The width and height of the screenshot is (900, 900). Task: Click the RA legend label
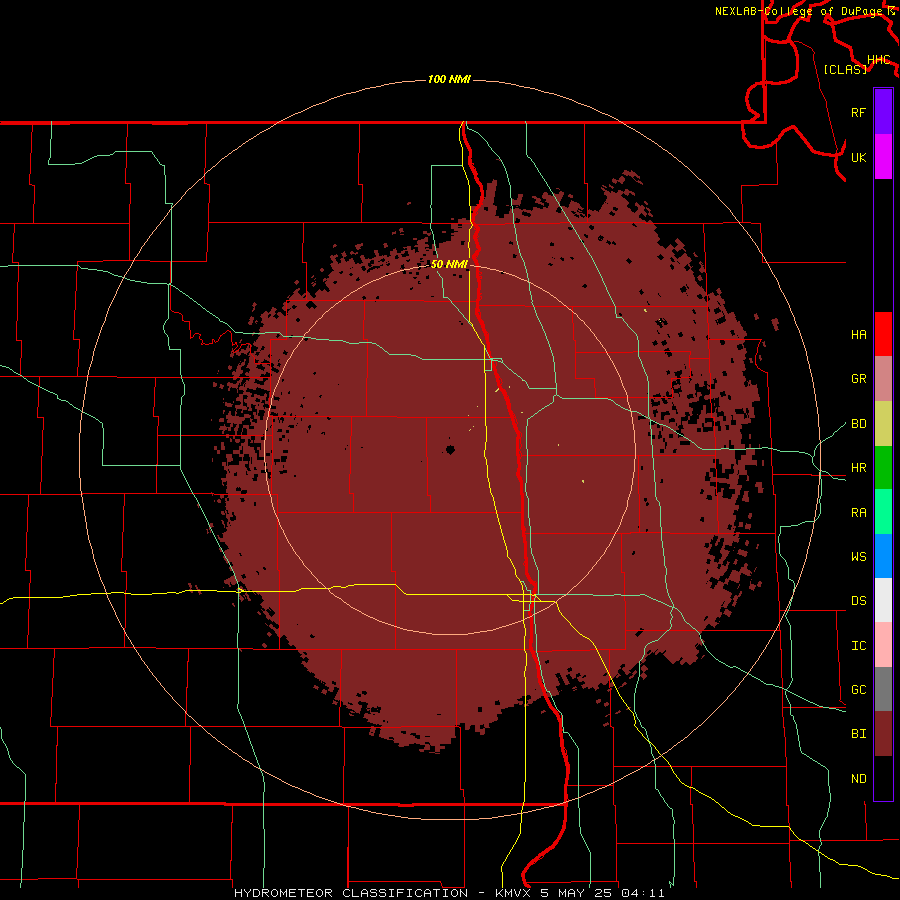[x=859, y=513]
